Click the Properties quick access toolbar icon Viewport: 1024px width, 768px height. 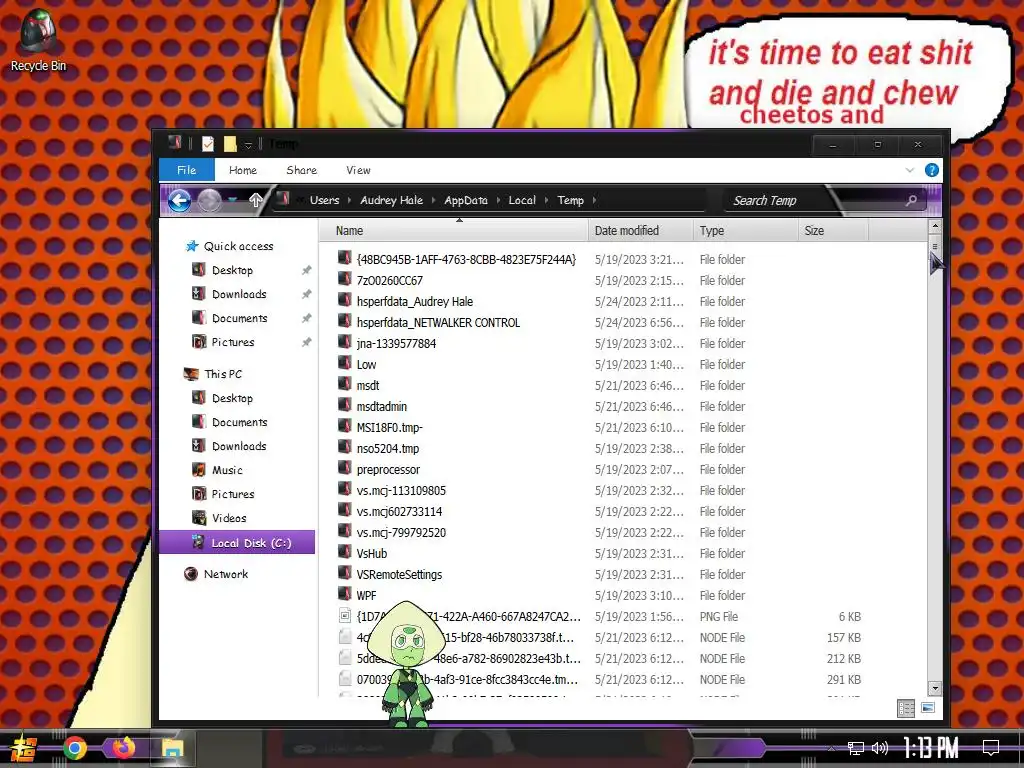(208, 143)
